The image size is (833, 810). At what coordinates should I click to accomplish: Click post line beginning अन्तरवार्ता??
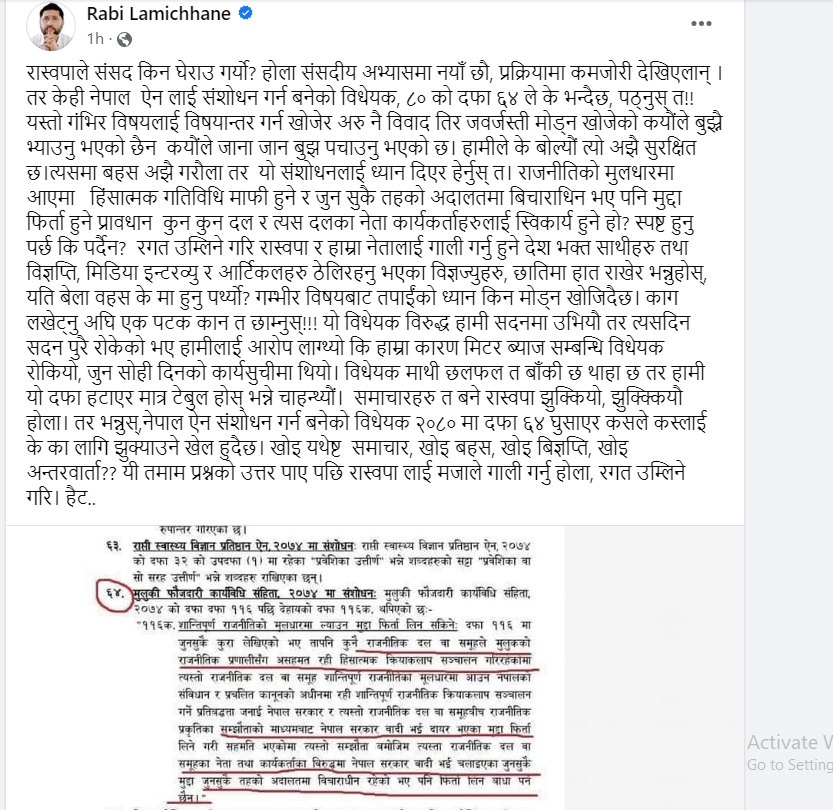click(356, 472)
